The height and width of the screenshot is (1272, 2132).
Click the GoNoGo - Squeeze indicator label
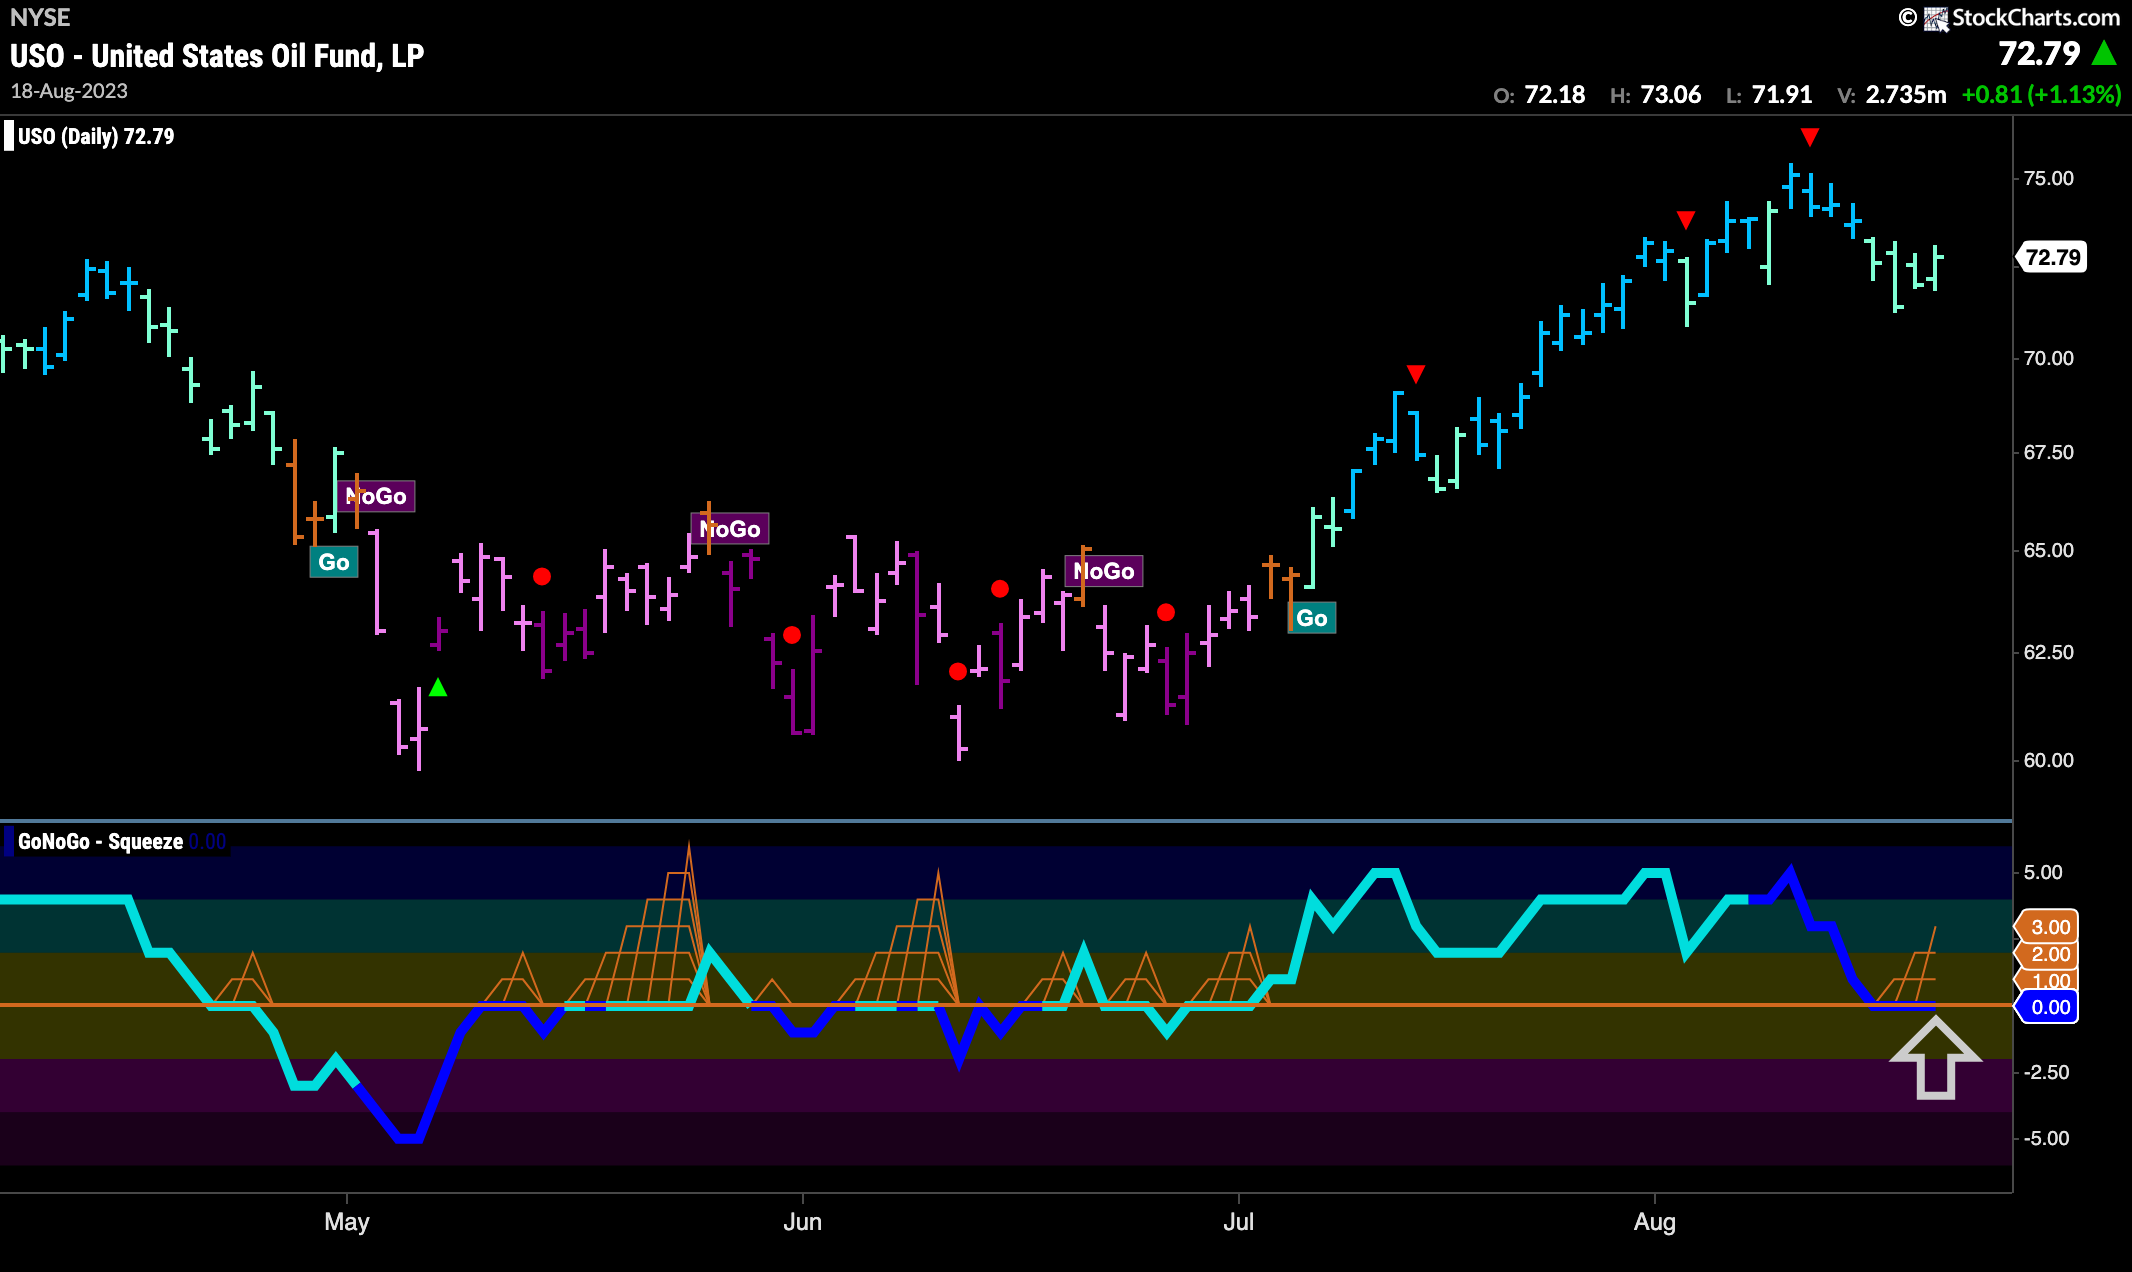point(100,842)
